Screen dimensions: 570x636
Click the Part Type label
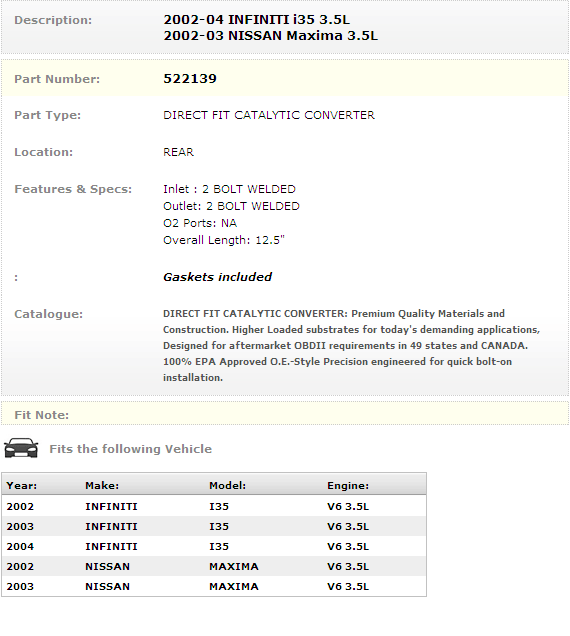47,115
